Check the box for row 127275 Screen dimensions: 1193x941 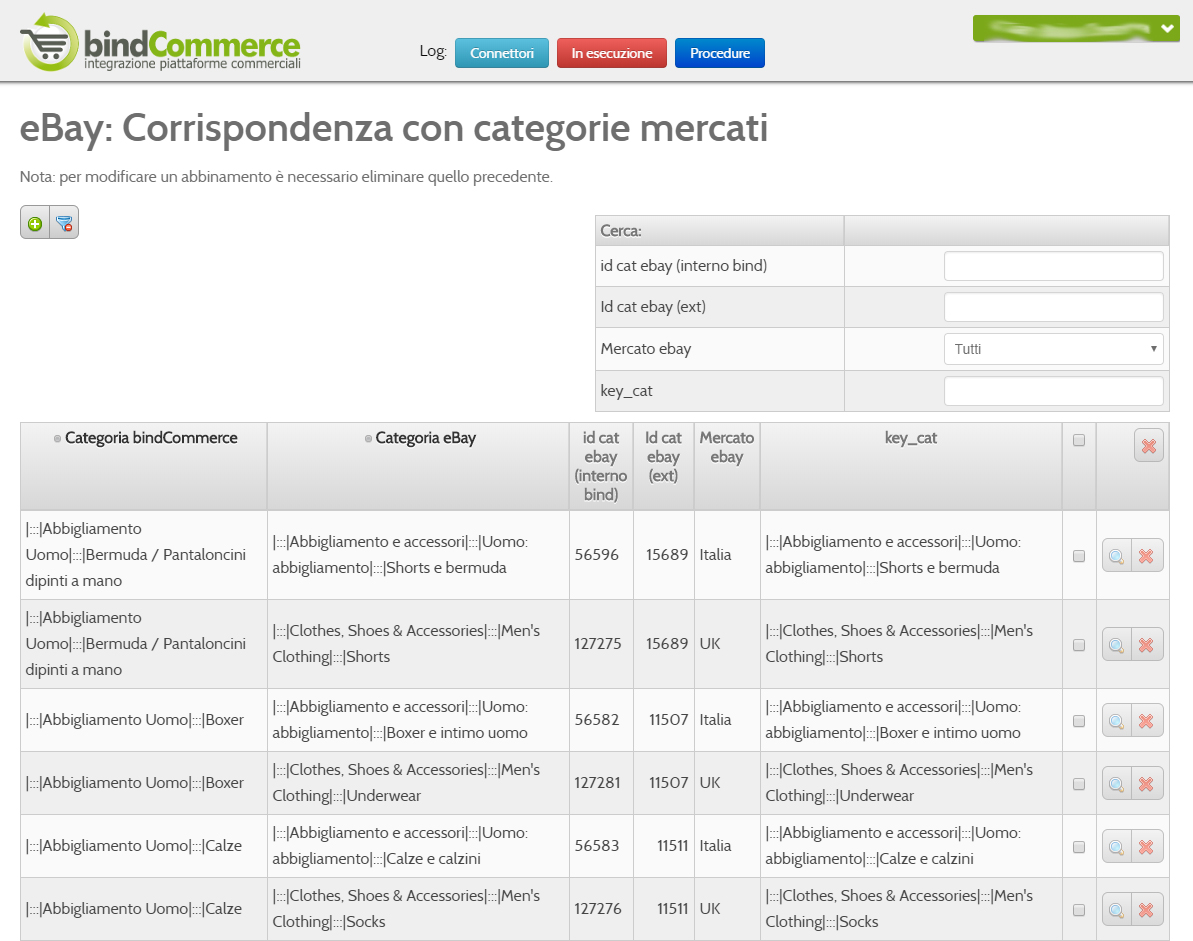coord(1079,645)
